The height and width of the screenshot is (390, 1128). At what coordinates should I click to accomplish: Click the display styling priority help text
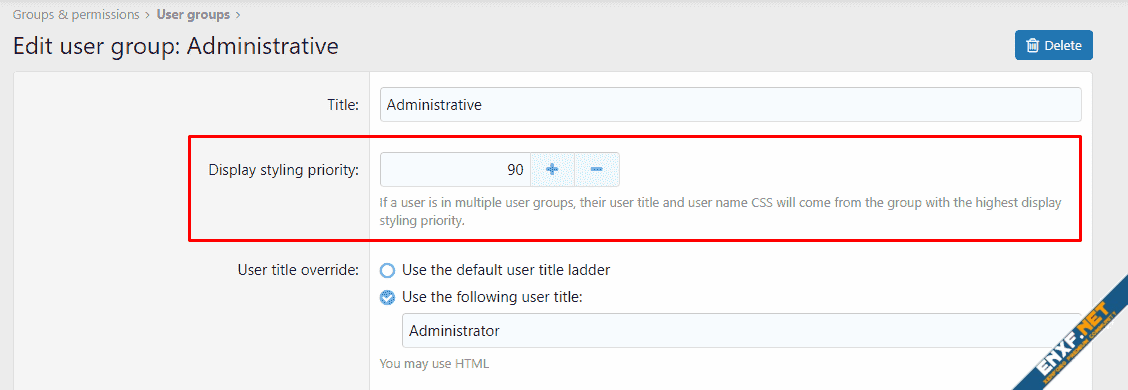point(720,212)
